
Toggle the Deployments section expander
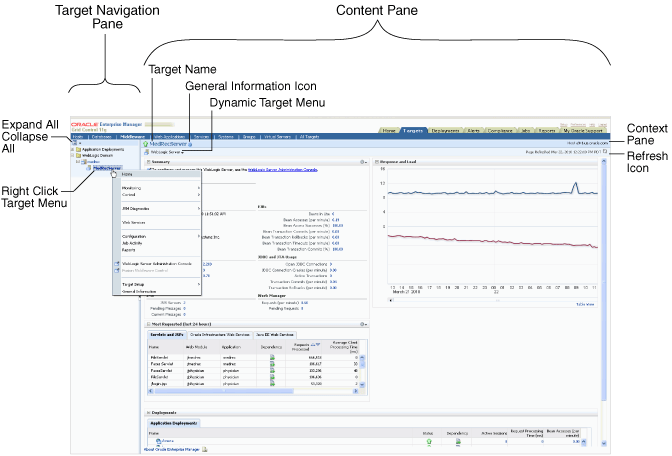tap(149, 413)
